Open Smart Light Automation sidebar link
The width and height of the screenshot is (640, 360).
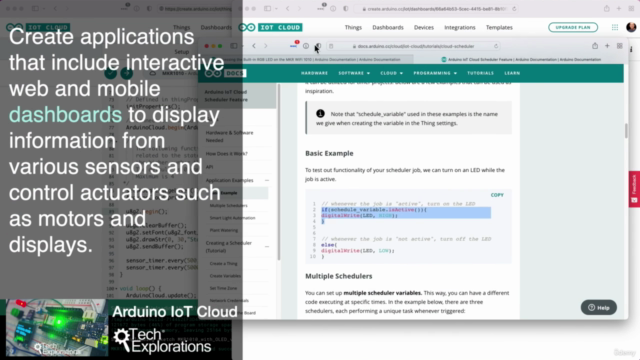point(232,218)
